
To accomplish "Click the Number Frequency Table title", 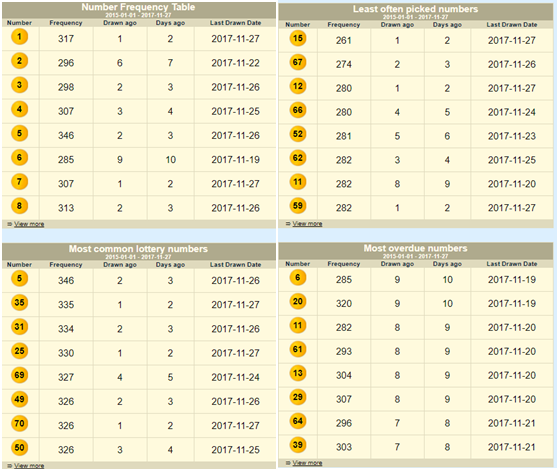I will point(138,7).
